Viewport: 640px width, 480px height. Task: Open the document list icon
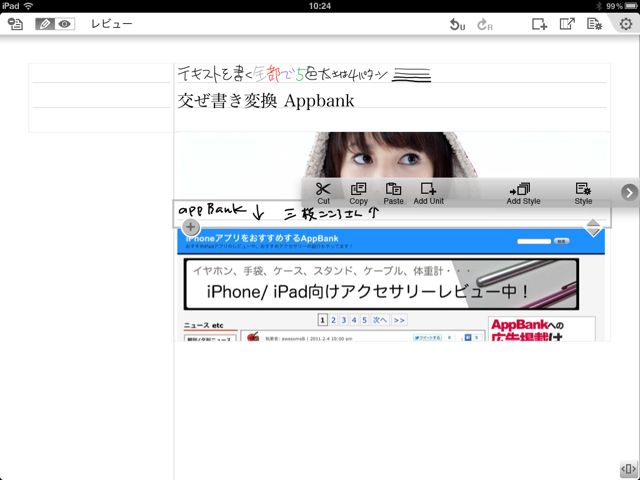pos(15,24)
